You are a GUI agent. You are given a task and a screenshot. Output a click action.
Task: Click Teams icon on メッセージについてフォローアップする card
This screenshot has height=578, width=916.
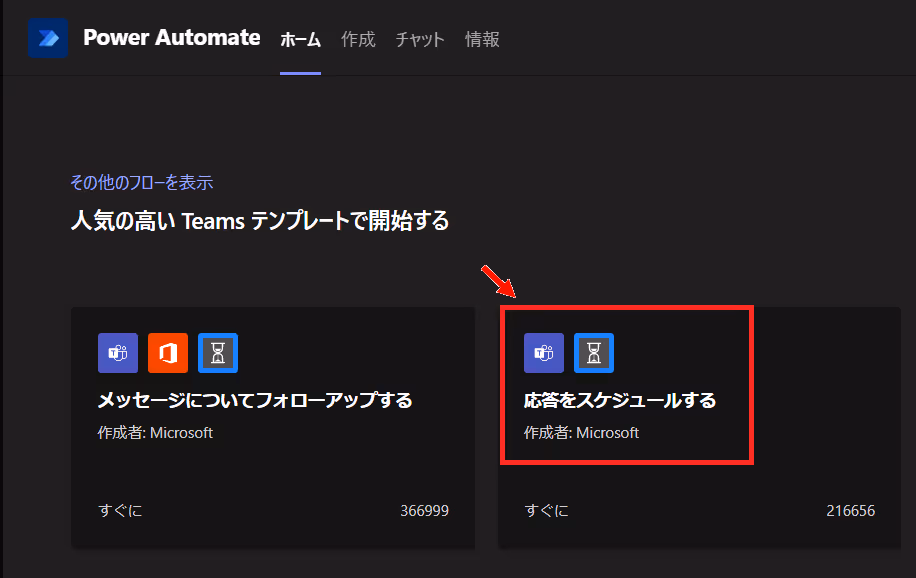pos(118,353)
